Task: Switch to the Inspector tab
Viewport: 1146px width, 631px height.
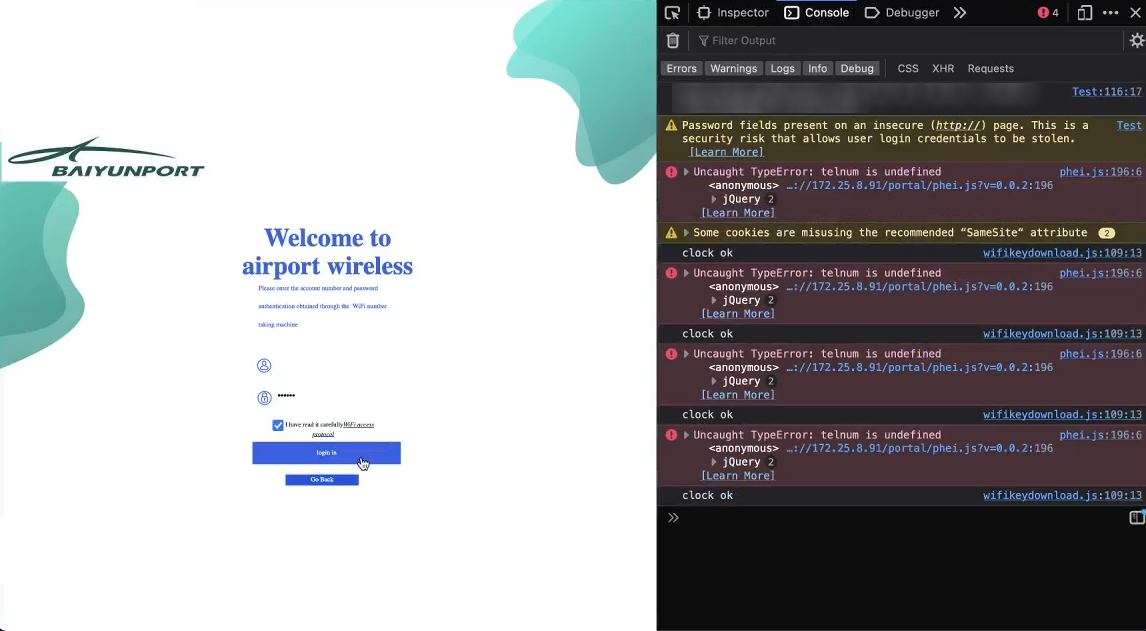Action: point(733,13)
